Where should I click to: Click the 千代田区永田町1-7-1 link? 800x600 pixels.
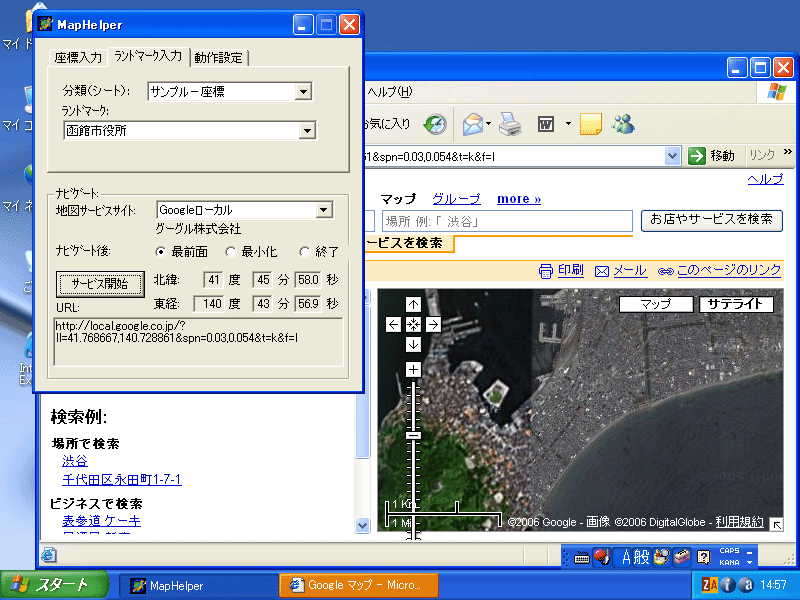pos(122,480)
